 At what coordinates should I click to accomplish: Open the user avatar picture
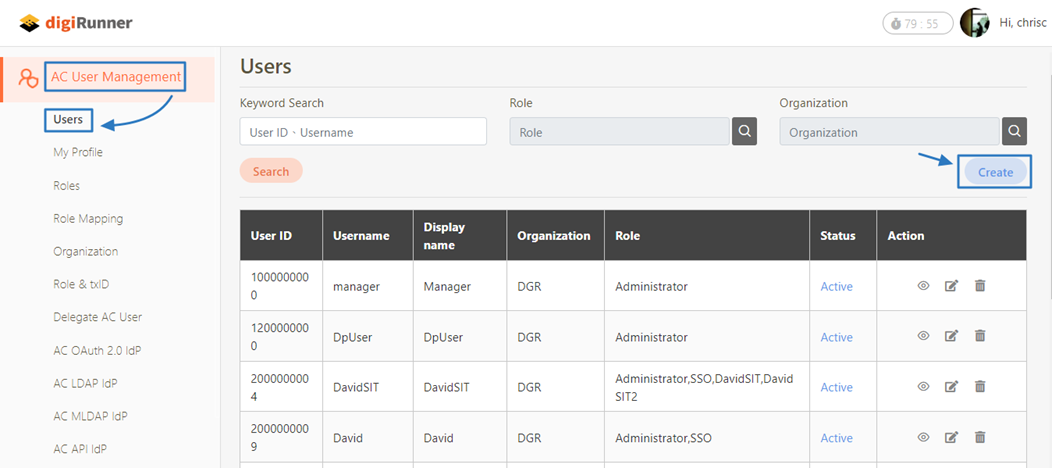click(x=974, y=23)
